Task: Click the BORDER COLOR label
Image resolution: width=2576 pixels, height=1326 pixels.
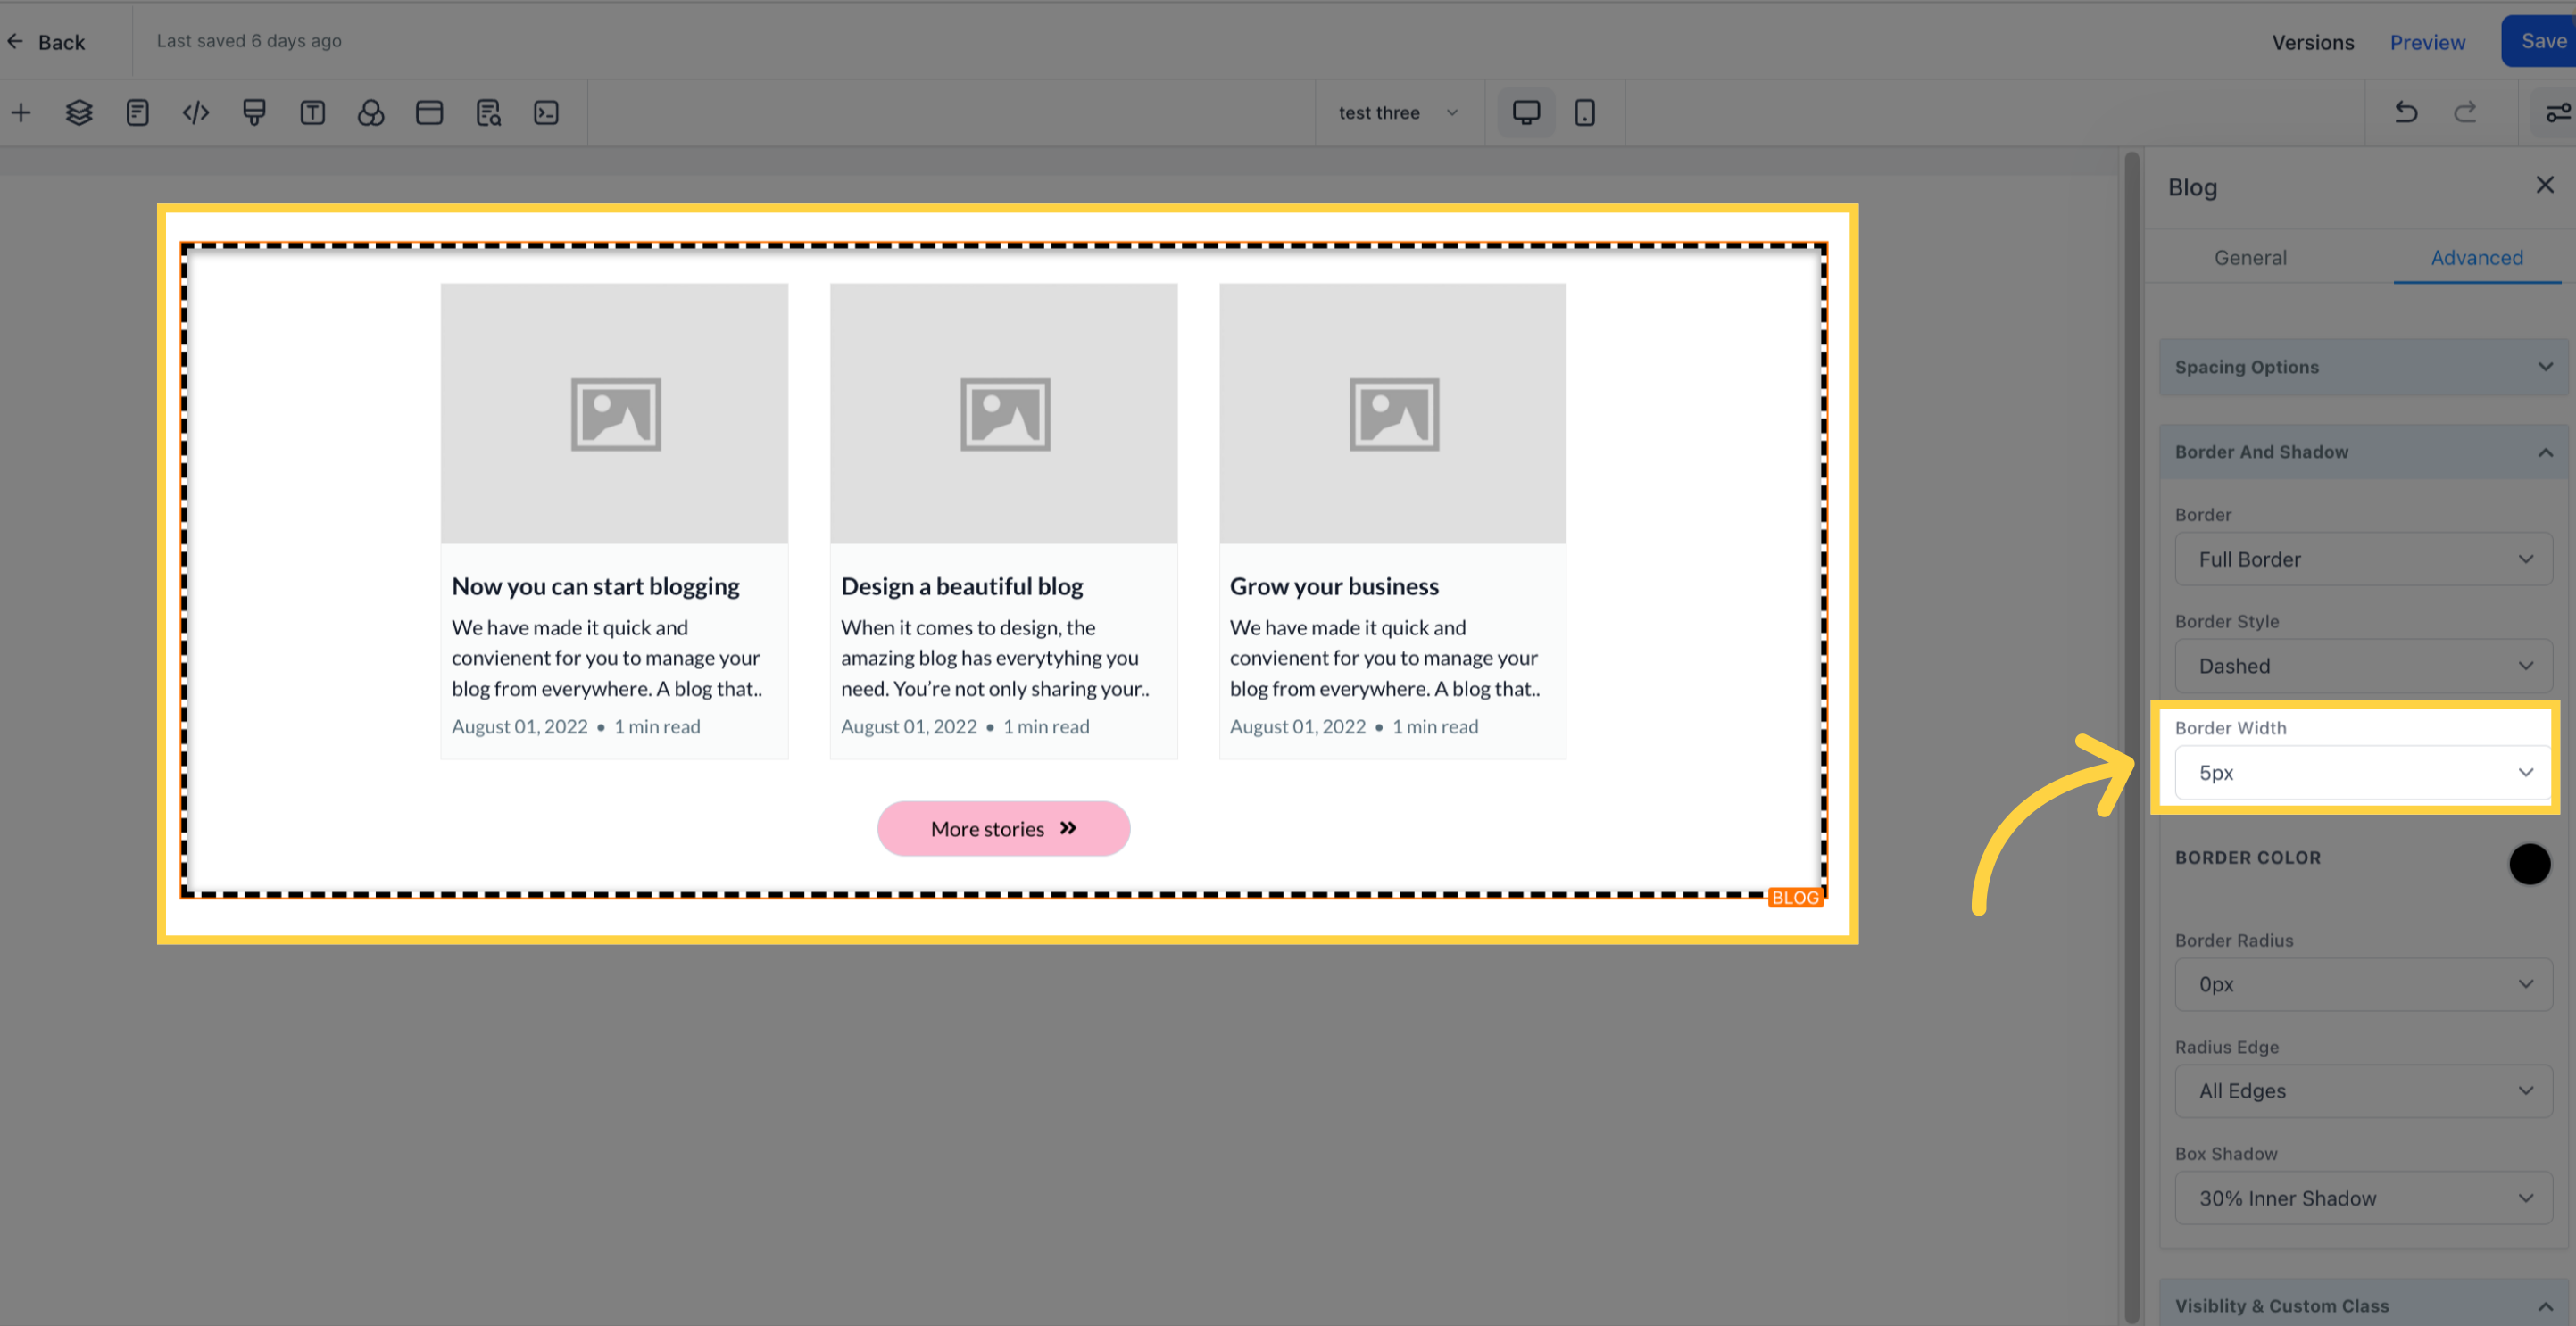Action: [2247, 857]
